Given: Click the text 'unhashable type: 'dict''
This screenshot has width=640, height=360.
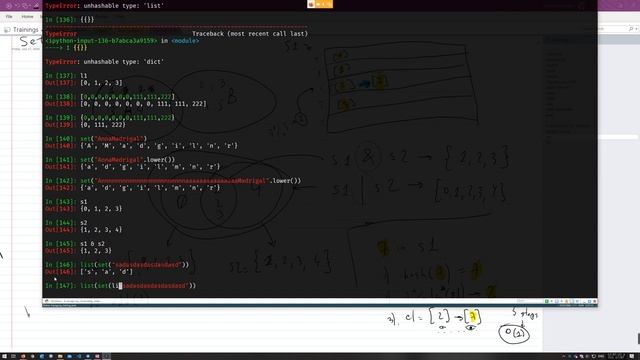Looking at the screenshot, I should (x=123, y=62).
